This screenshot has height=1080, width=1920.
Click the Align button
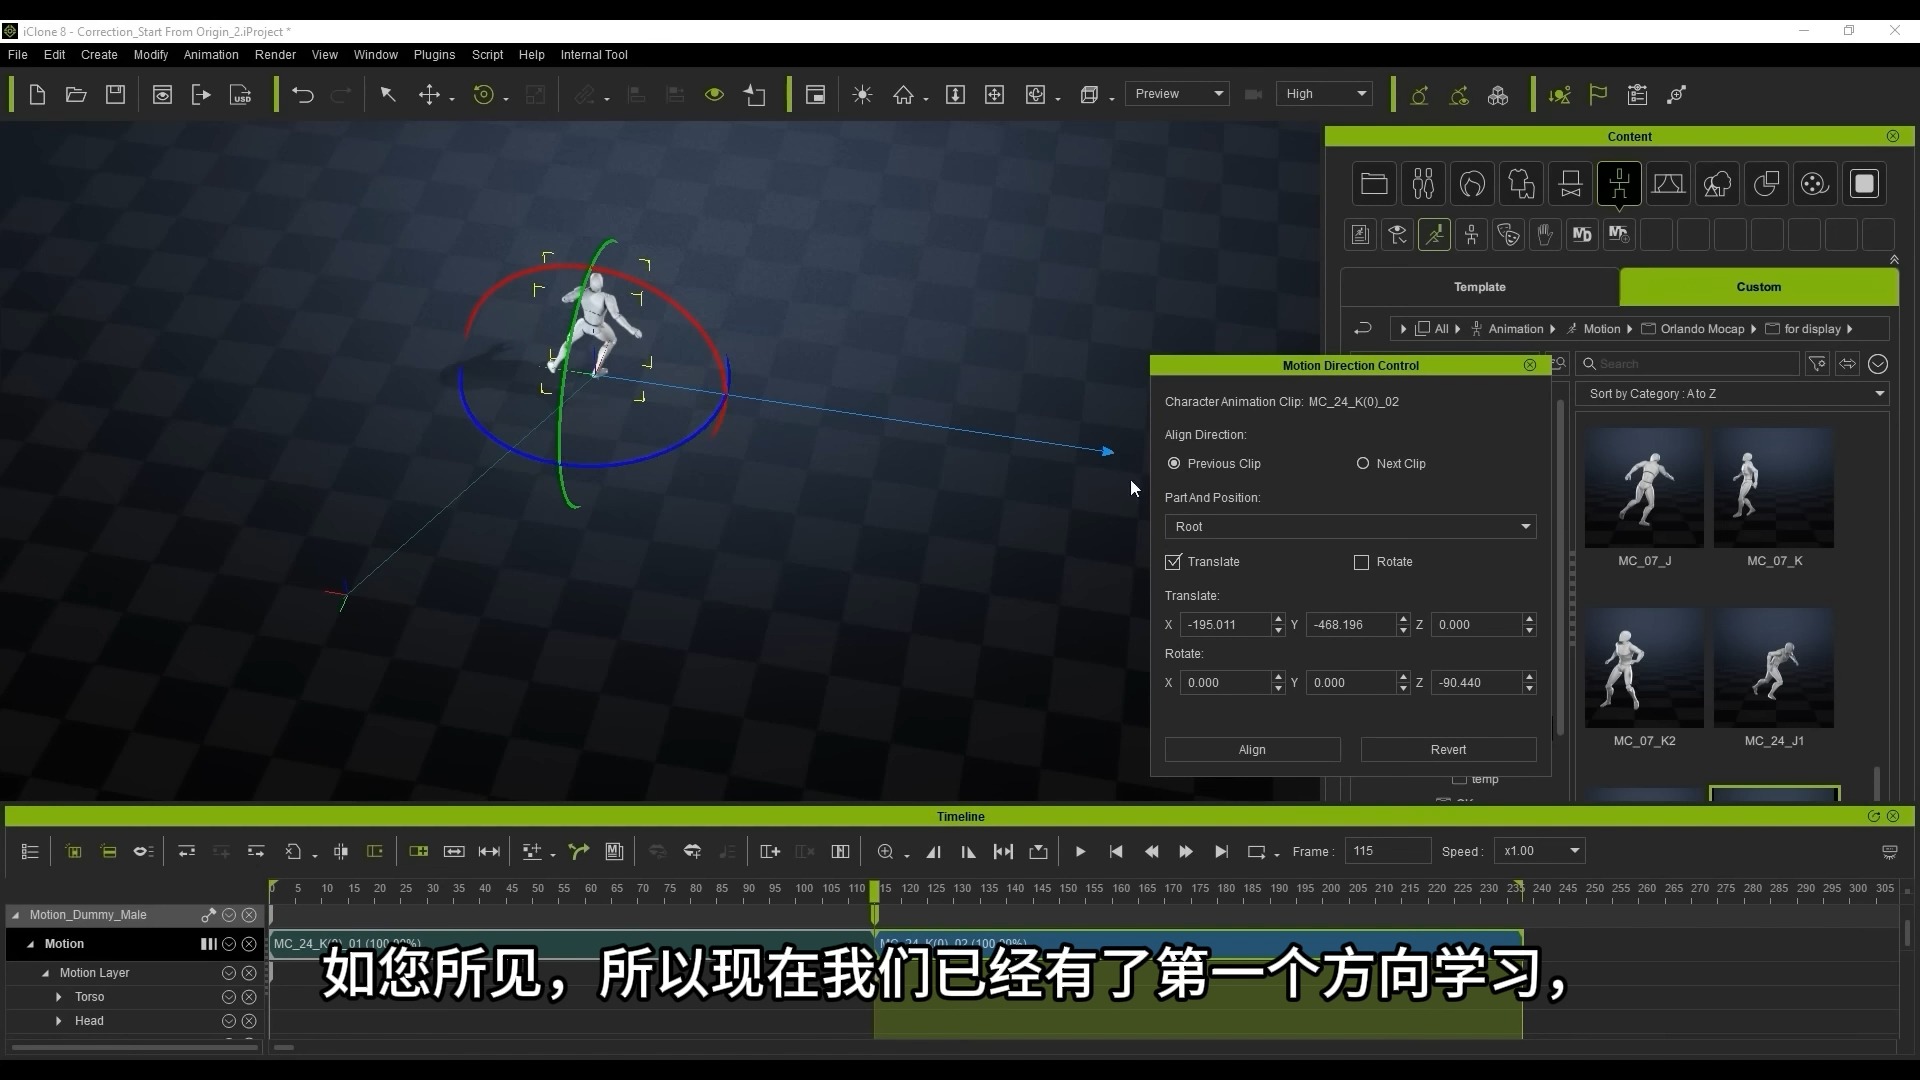pyautogui.click(x=1251, y=749)
